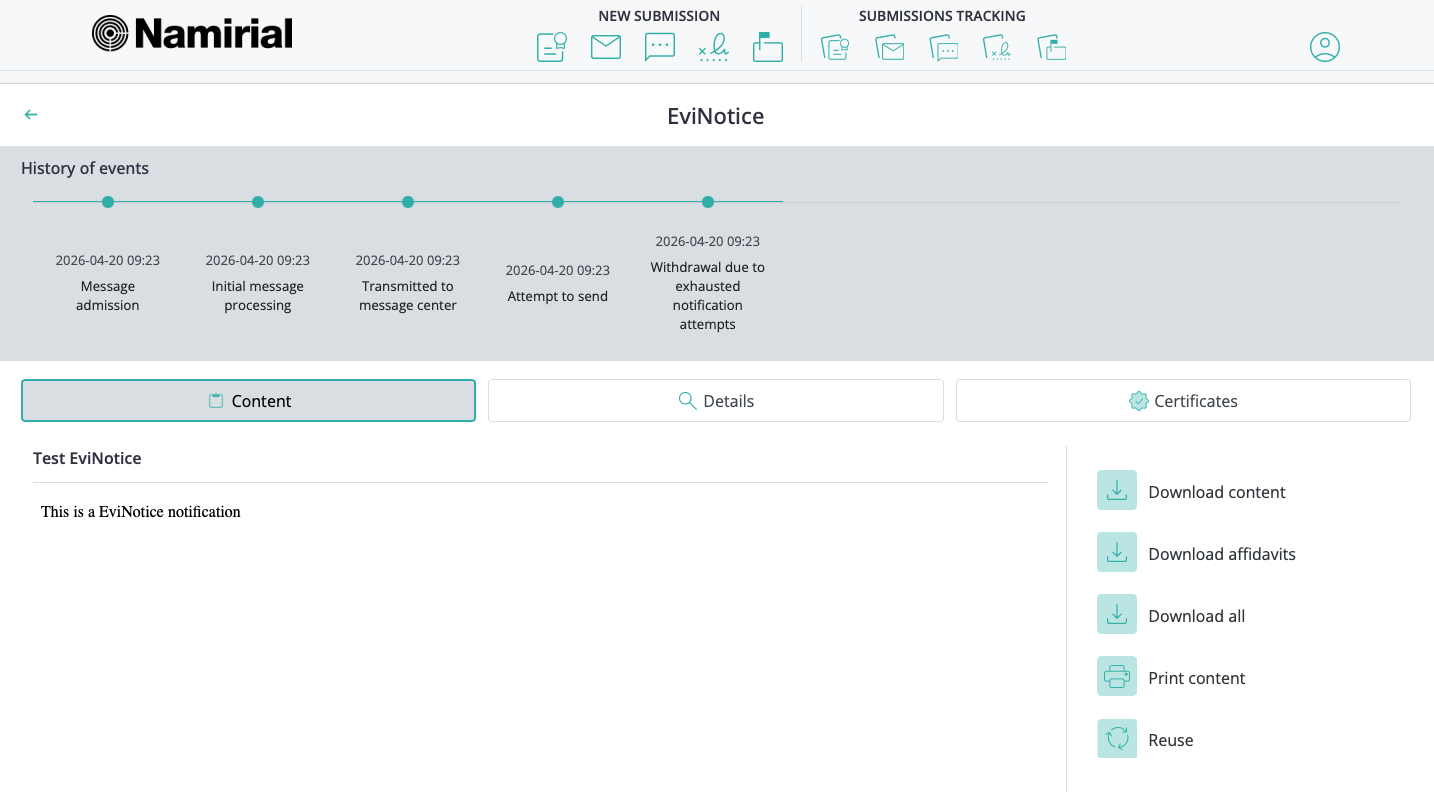Start a new email submission
This screenshot has height=803, width=1434.
tap(606, 47)
